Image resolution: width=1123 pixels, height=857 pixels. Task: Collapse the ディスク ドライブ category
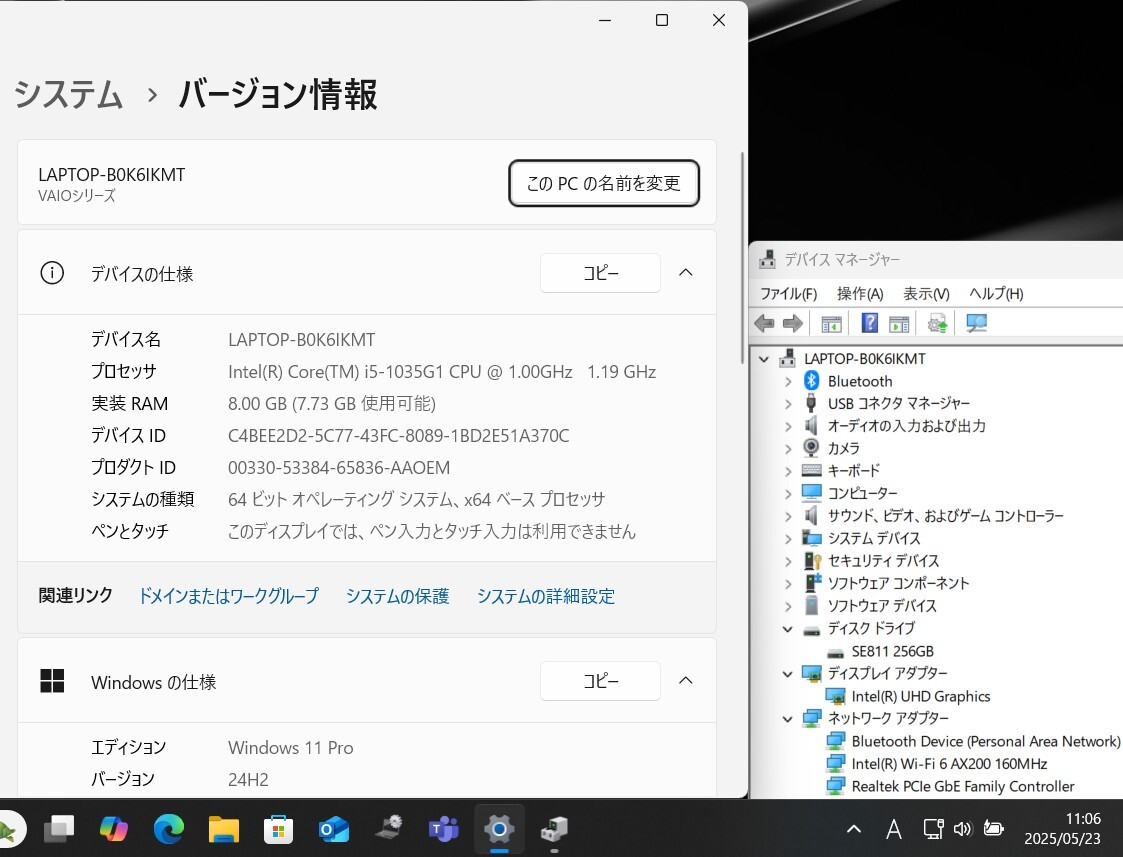click(x=788, y=629)
